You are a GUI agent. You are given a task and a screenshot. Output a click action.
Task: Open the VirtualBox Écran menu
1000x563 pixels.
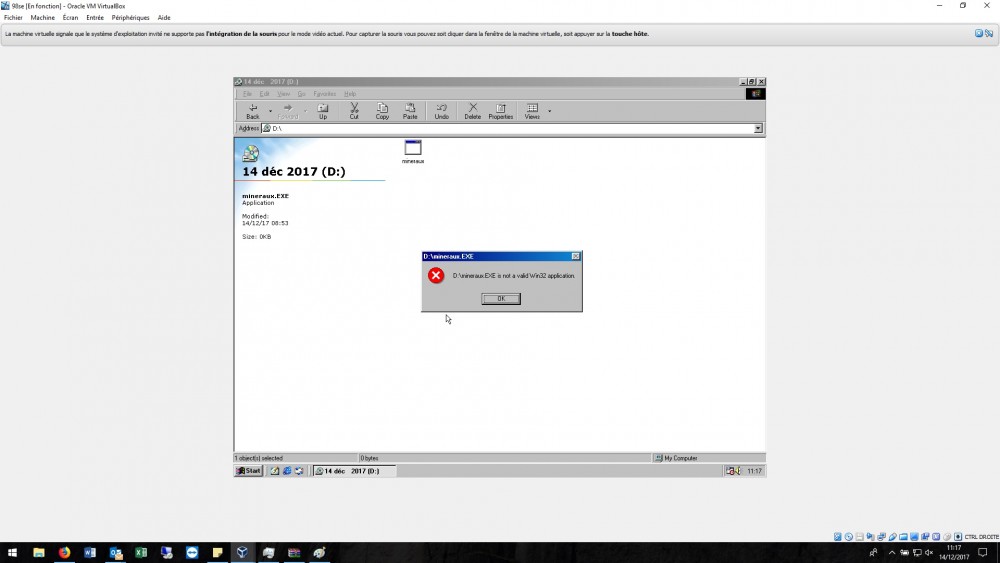[x=70, y=18]
